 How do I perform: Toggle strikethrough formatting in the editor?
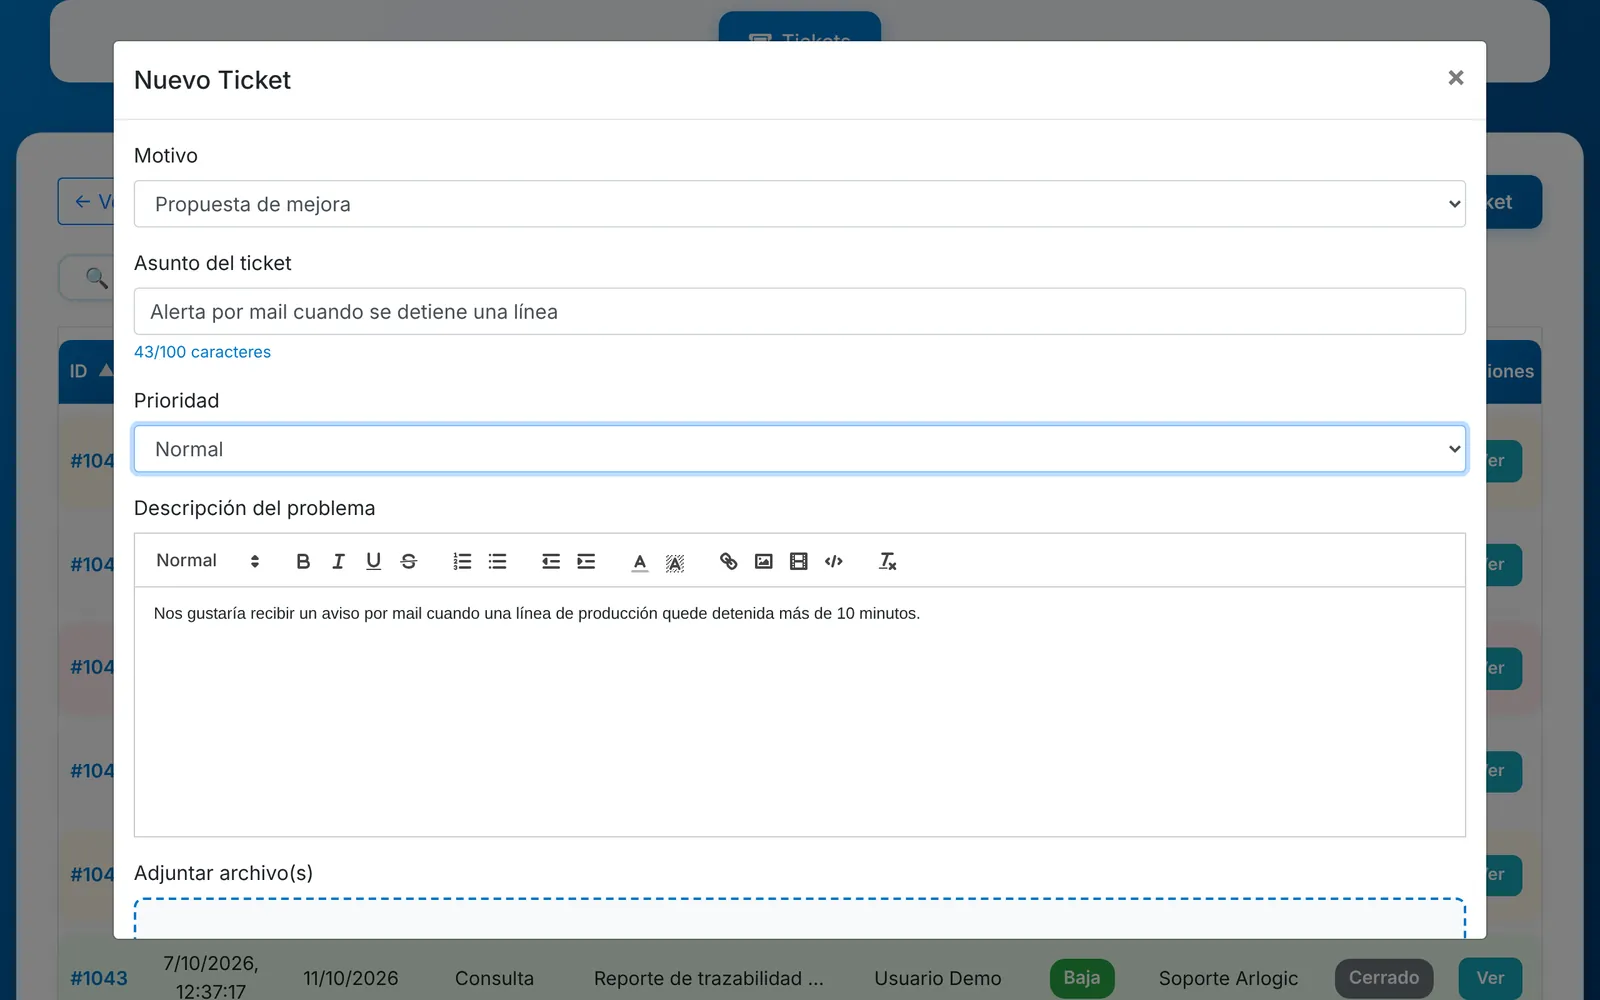pyautogui.click(x=409, y=561)
